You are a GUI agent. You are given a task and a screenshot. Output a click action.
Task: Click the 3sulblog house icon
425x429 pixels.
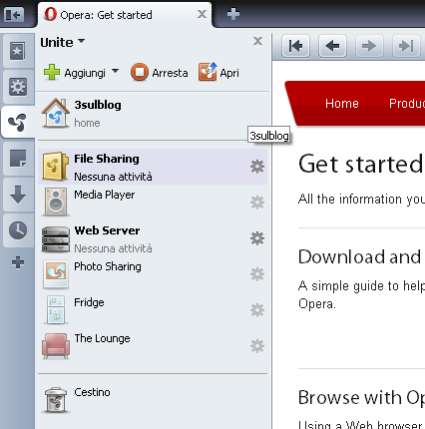click(x=56, y=113)
